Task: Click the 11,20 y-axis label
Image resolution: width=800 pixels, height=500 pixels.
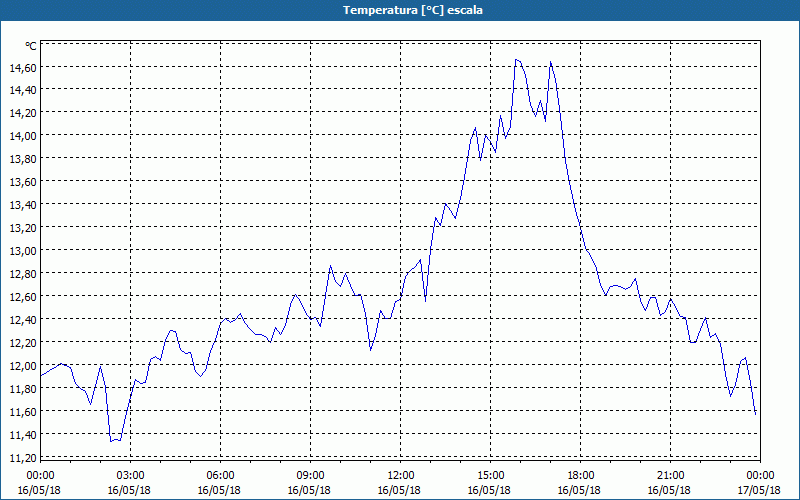Action: (23, 458)
